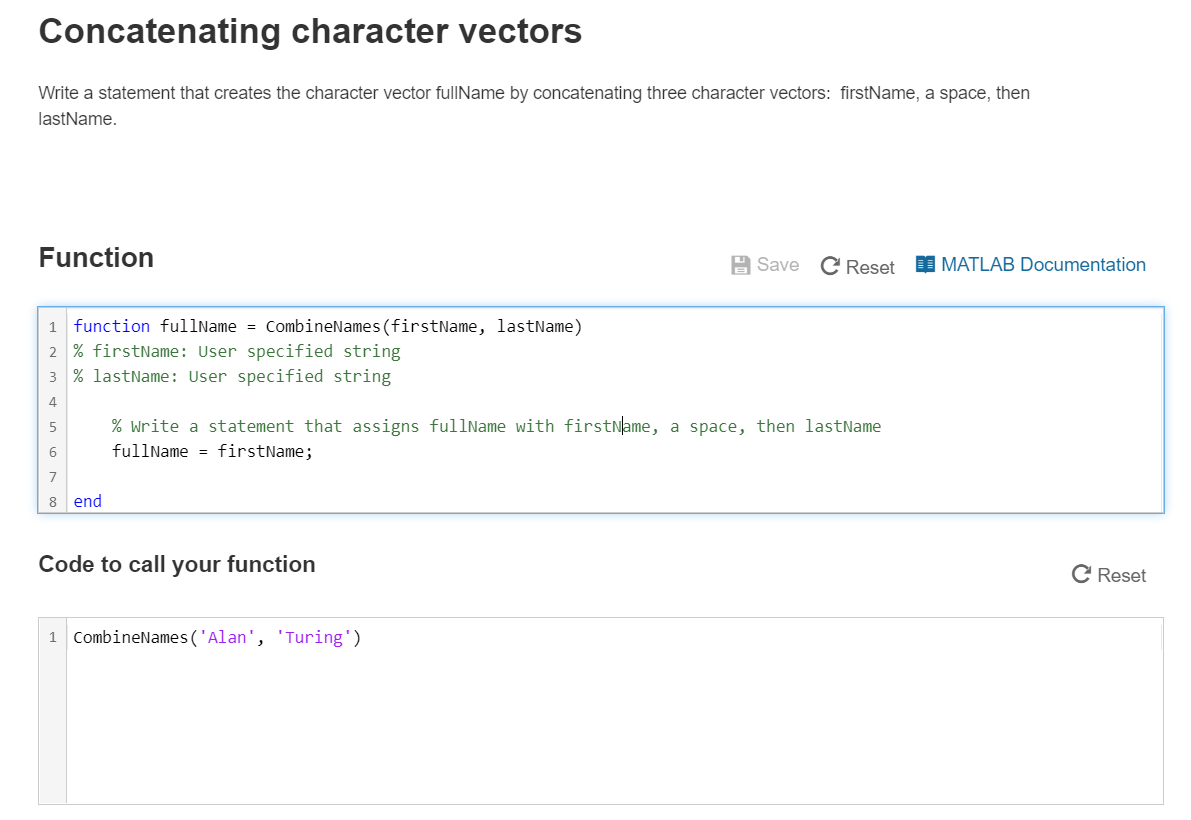Click the Reset circular arrow icon in Function header
The image size is (1191, 820).
830,266
